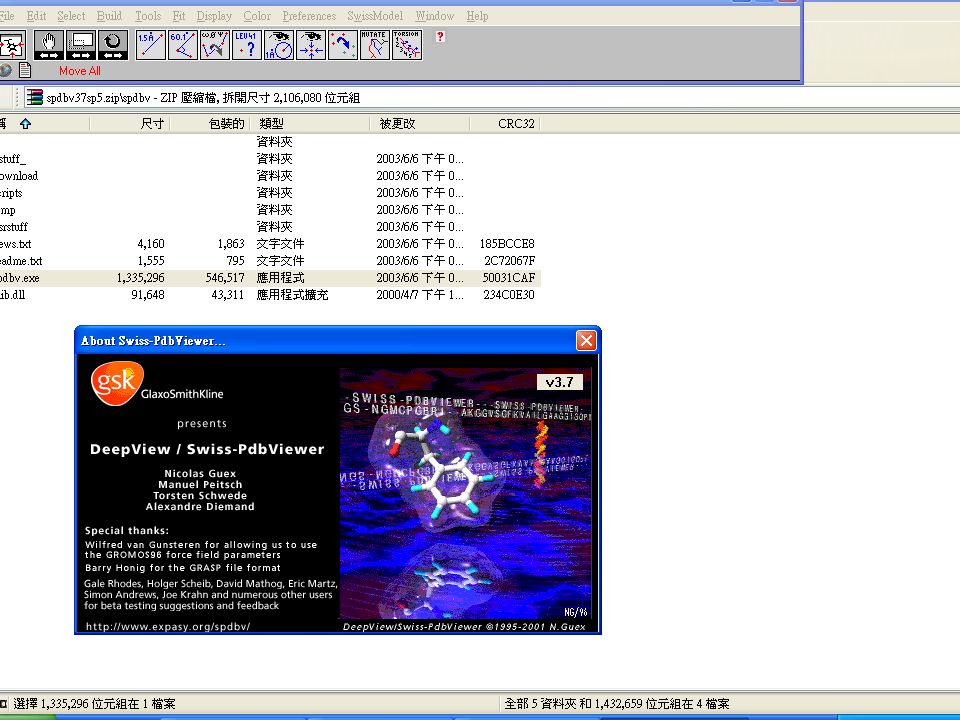The width and height of the screenshot is (960, 720).
Task: Select the spdbv.exe application row
Action: (x=269, y=278)
